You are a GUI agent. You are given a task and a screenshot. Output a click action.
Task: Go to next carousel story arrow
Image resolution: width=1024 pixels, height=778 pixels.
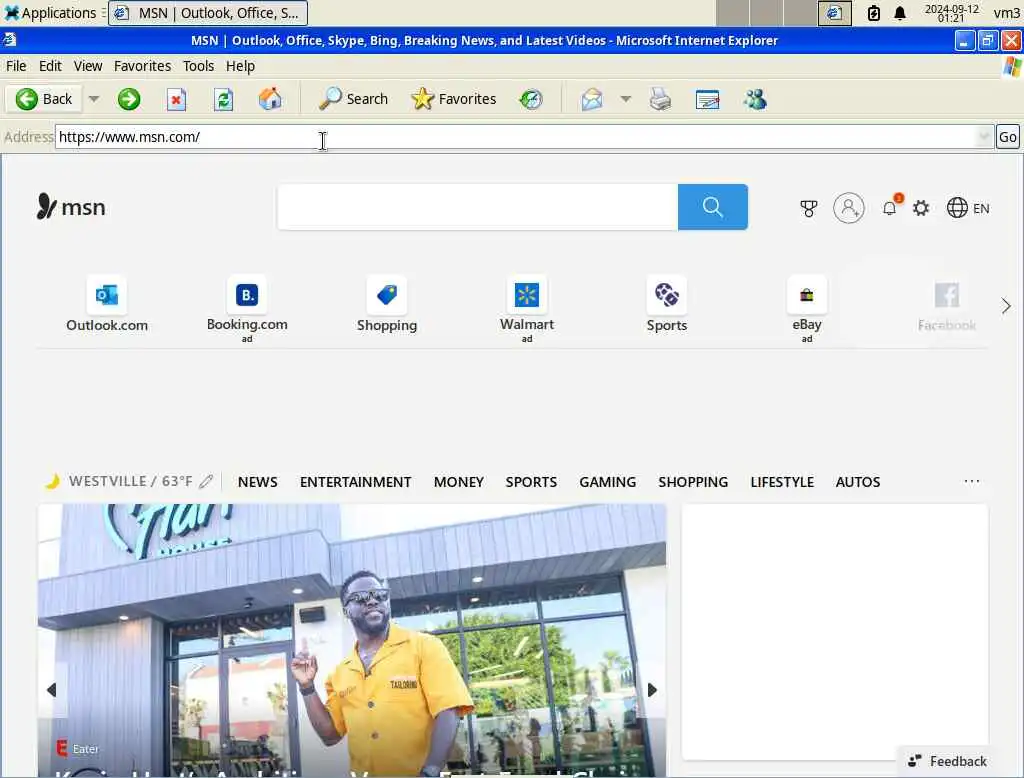[x=652, y=690]
